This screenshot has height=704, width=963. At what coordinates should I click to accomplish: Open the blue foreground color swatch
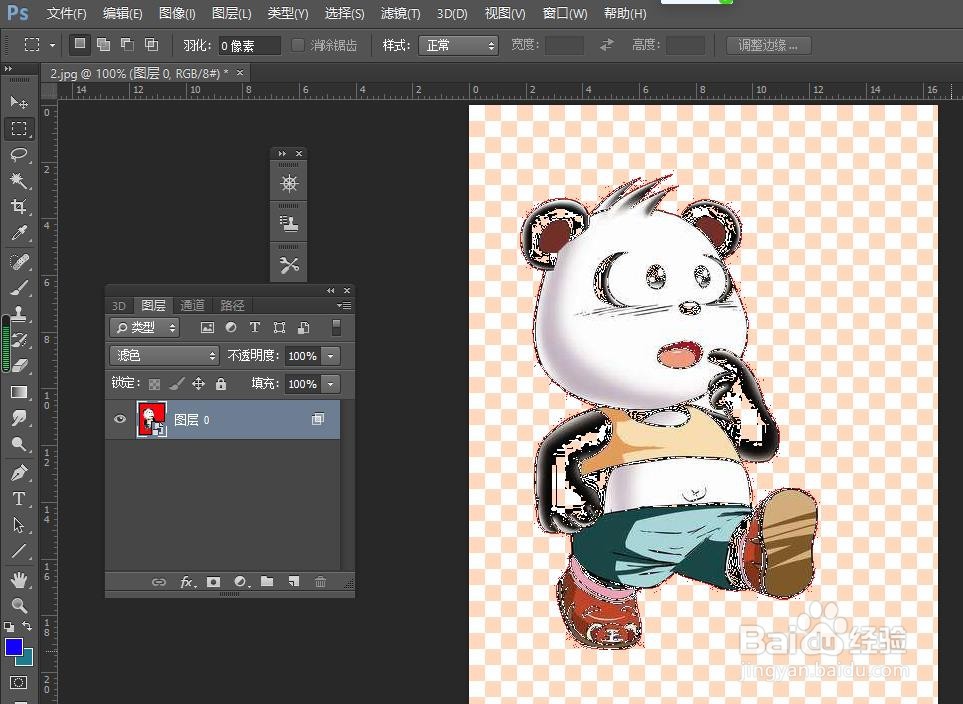pyautogui.click(x=13, y=646)
